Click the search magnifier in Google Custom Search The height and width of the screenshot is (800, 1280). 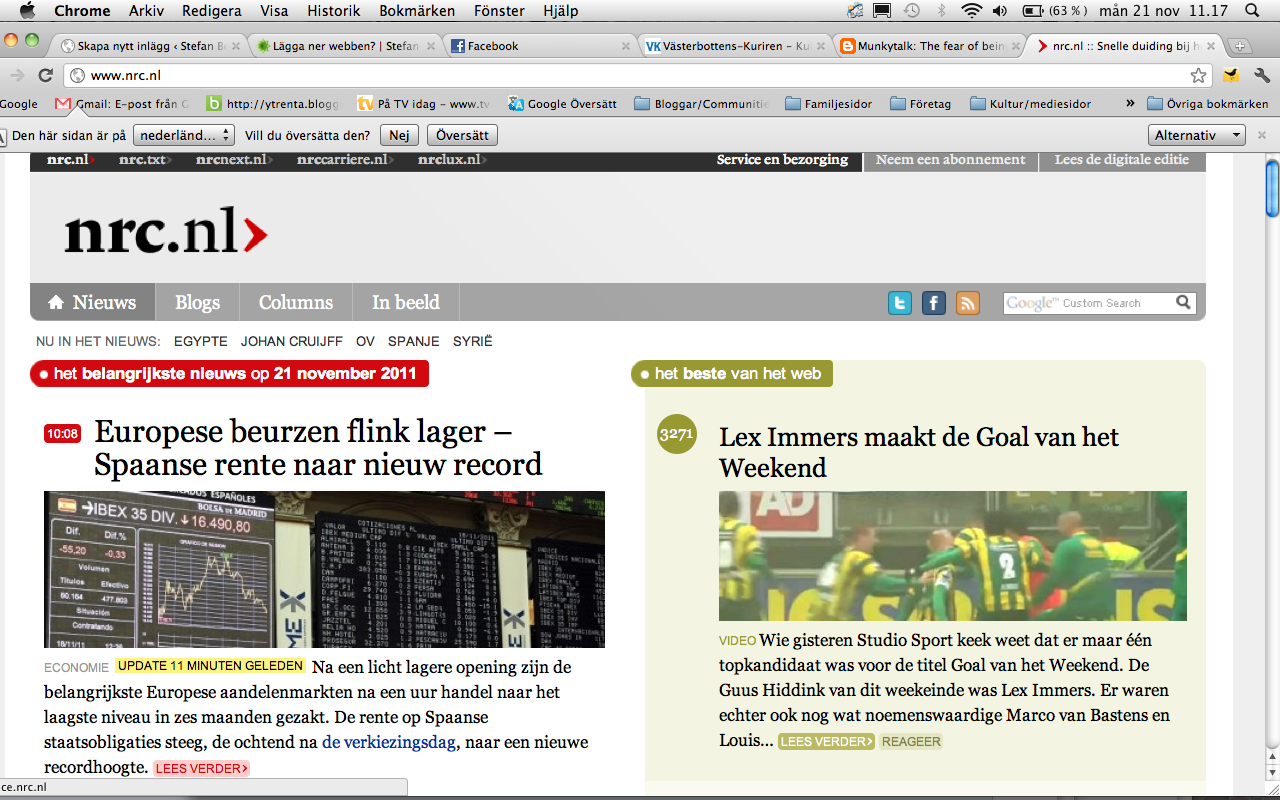pyautogui.click(x=1184, y=302)
